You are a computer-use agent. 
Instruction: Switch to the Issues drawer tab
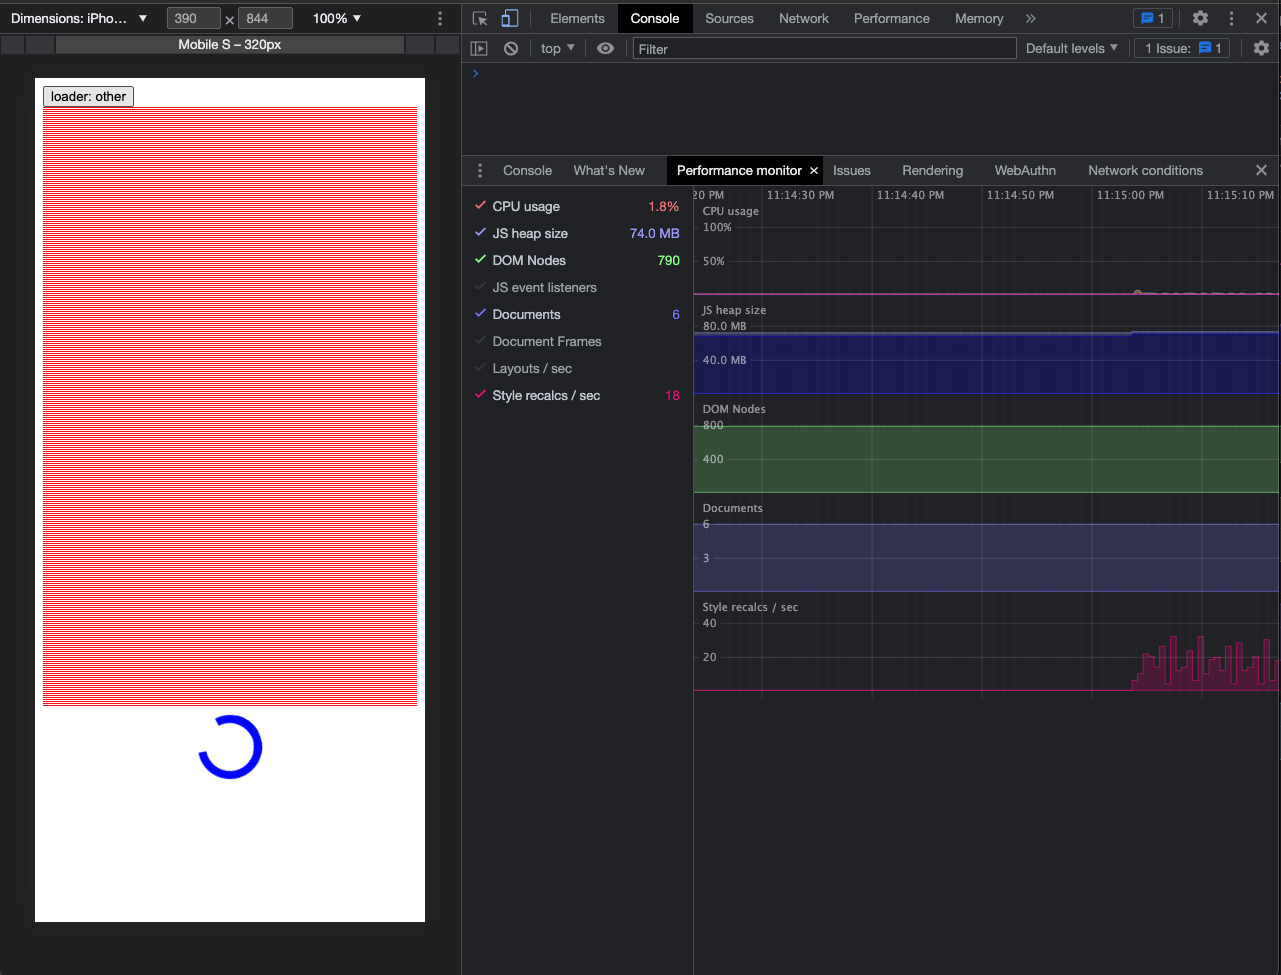pos(852,170)
